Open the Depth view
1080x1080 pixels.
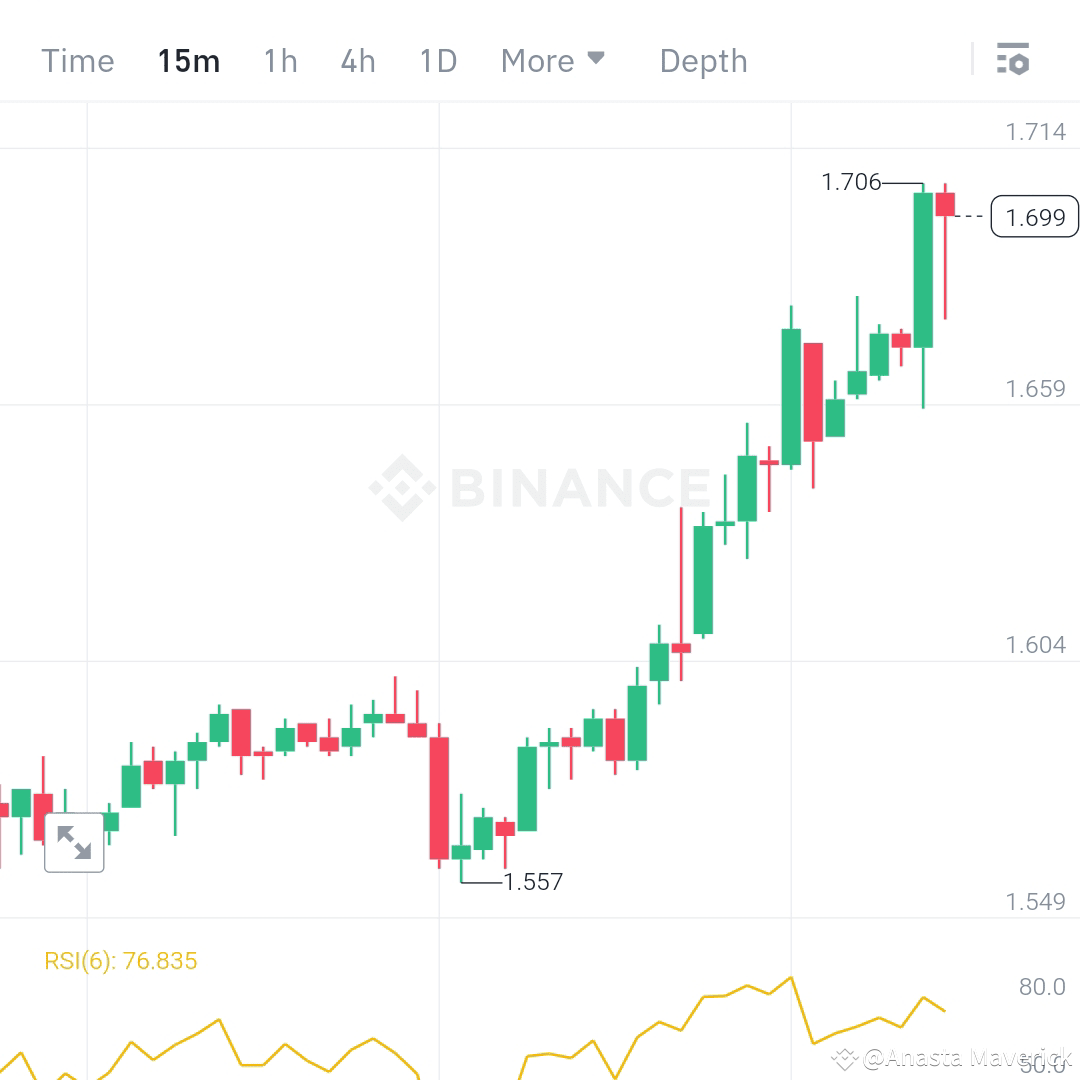(703, 60)
